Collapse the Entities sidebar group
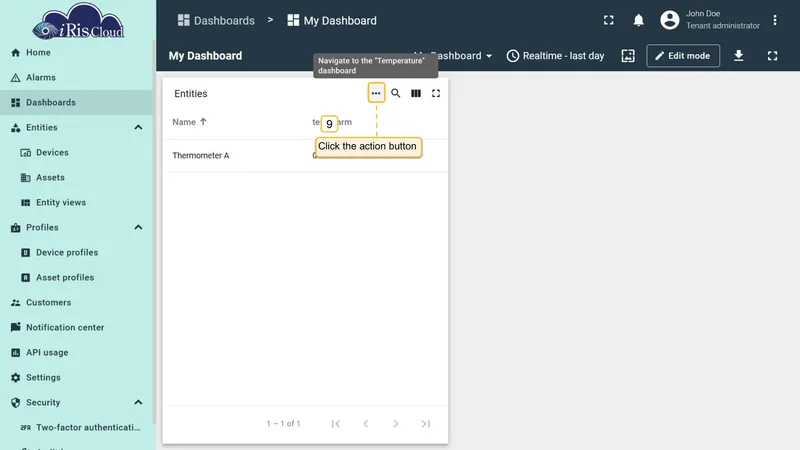 (138, 128)
